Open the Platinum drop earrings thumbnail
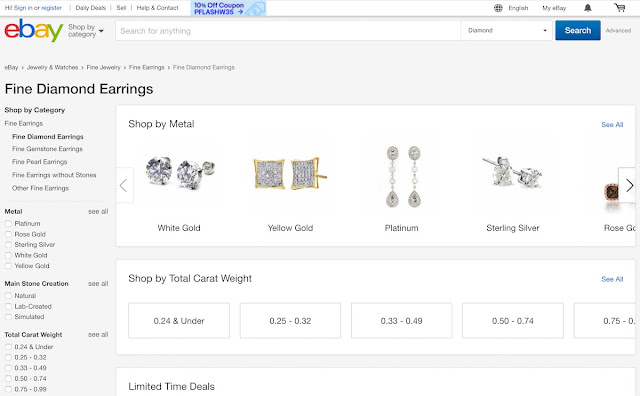Viewport: 640px width, 396px height. pos(403,176)
